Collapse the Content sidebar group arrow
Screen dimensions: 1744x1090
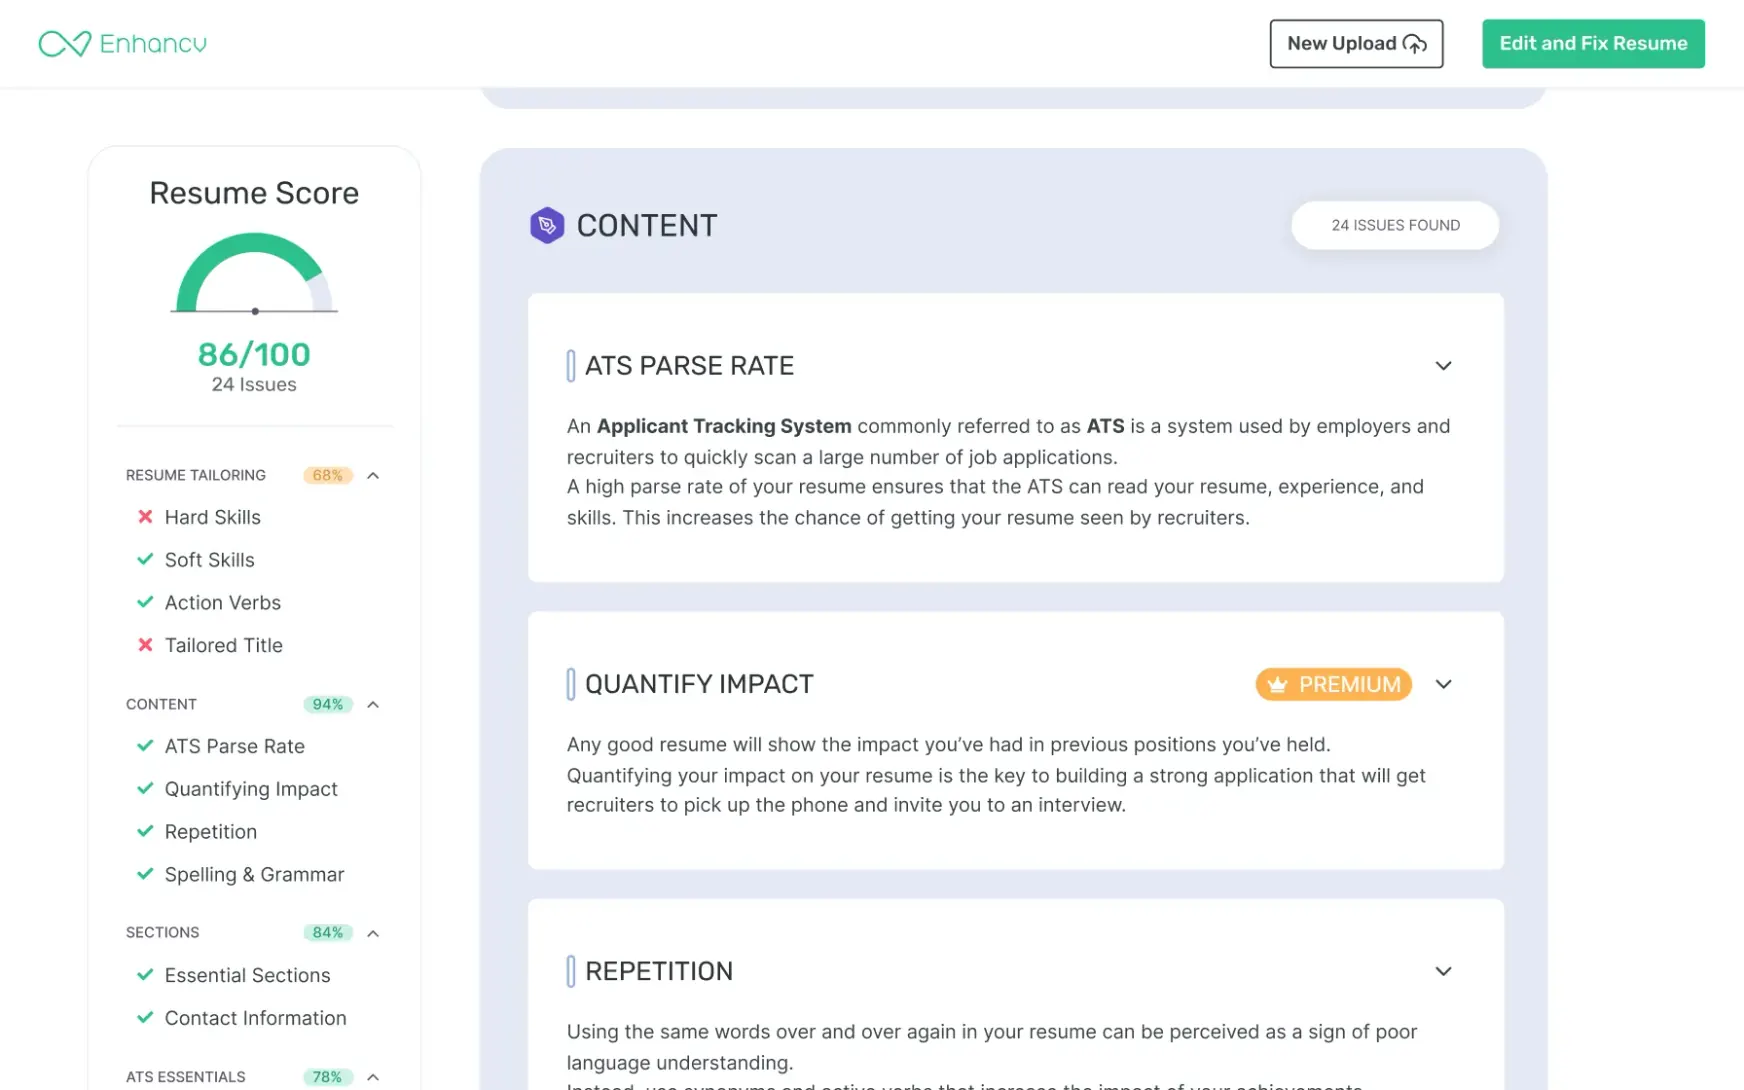pyautogui.click(x=373, y=705)
